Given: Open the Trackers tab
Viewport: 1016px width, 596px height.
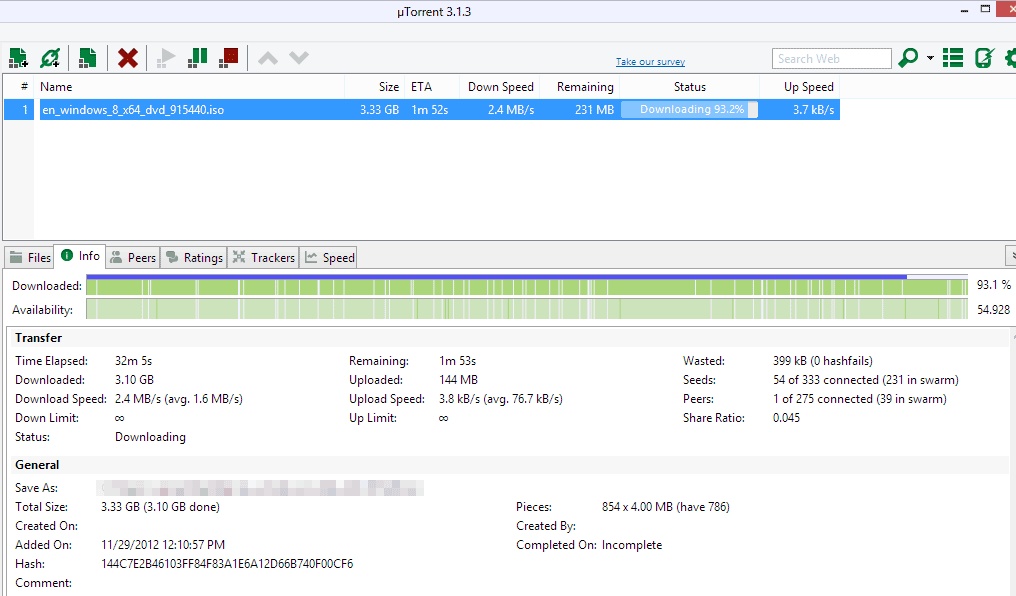Looking at the screenshot, I should pyautogui.click(x=264, y=258).
